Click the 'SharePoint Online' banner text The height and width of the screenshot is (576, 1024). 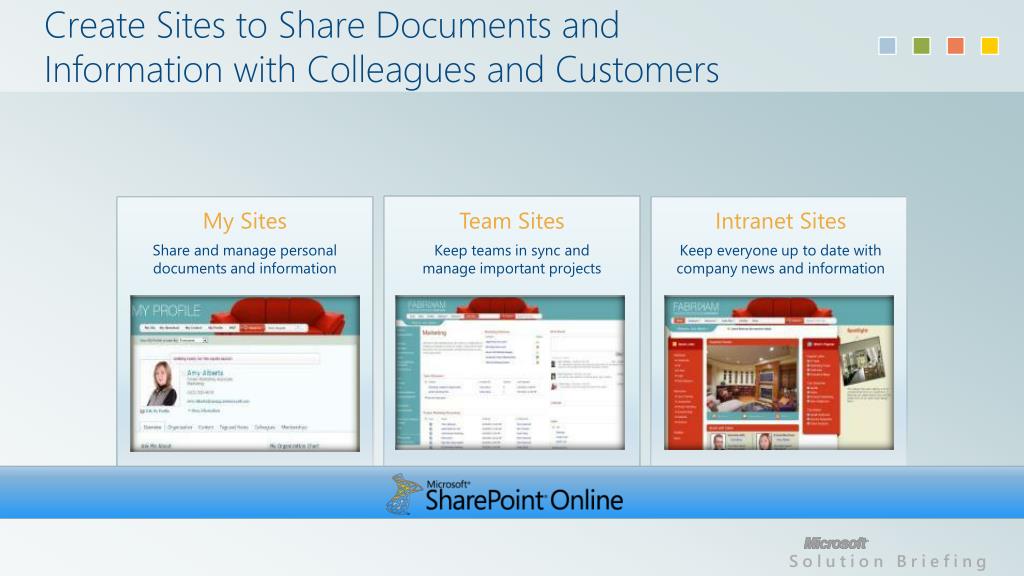pos(524,500)
